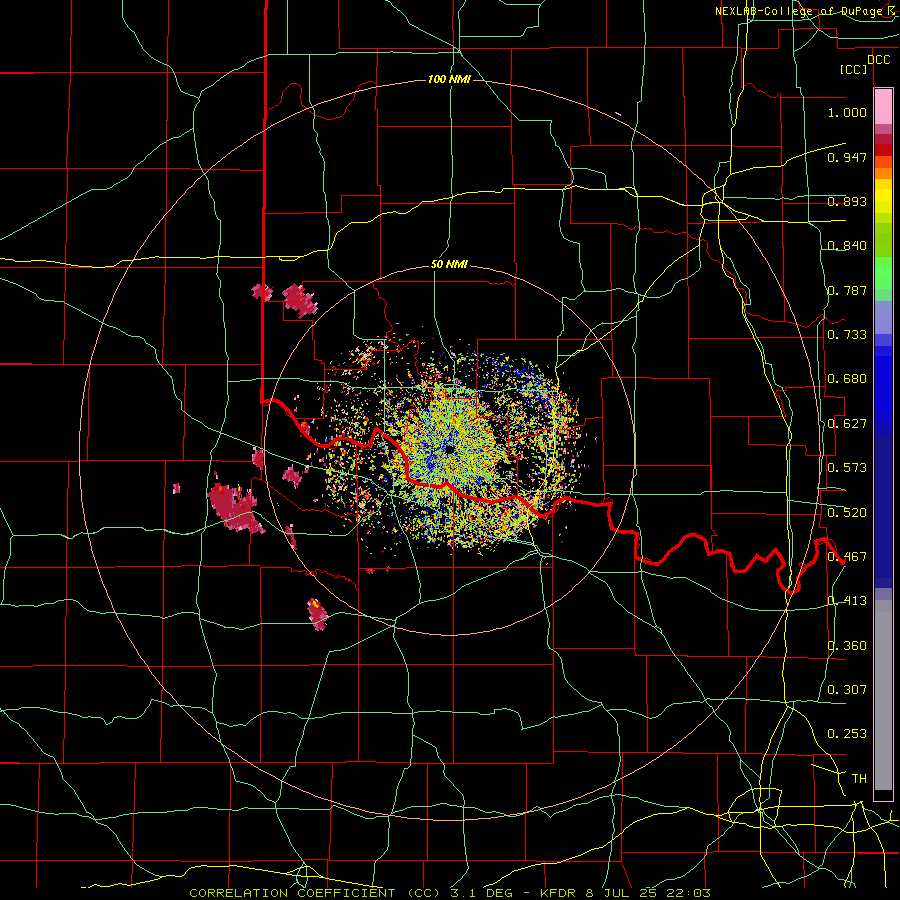Click the crimson echo with yellow core to the southwest
Viewport: 900px width, 900px height.
[317, 614]
